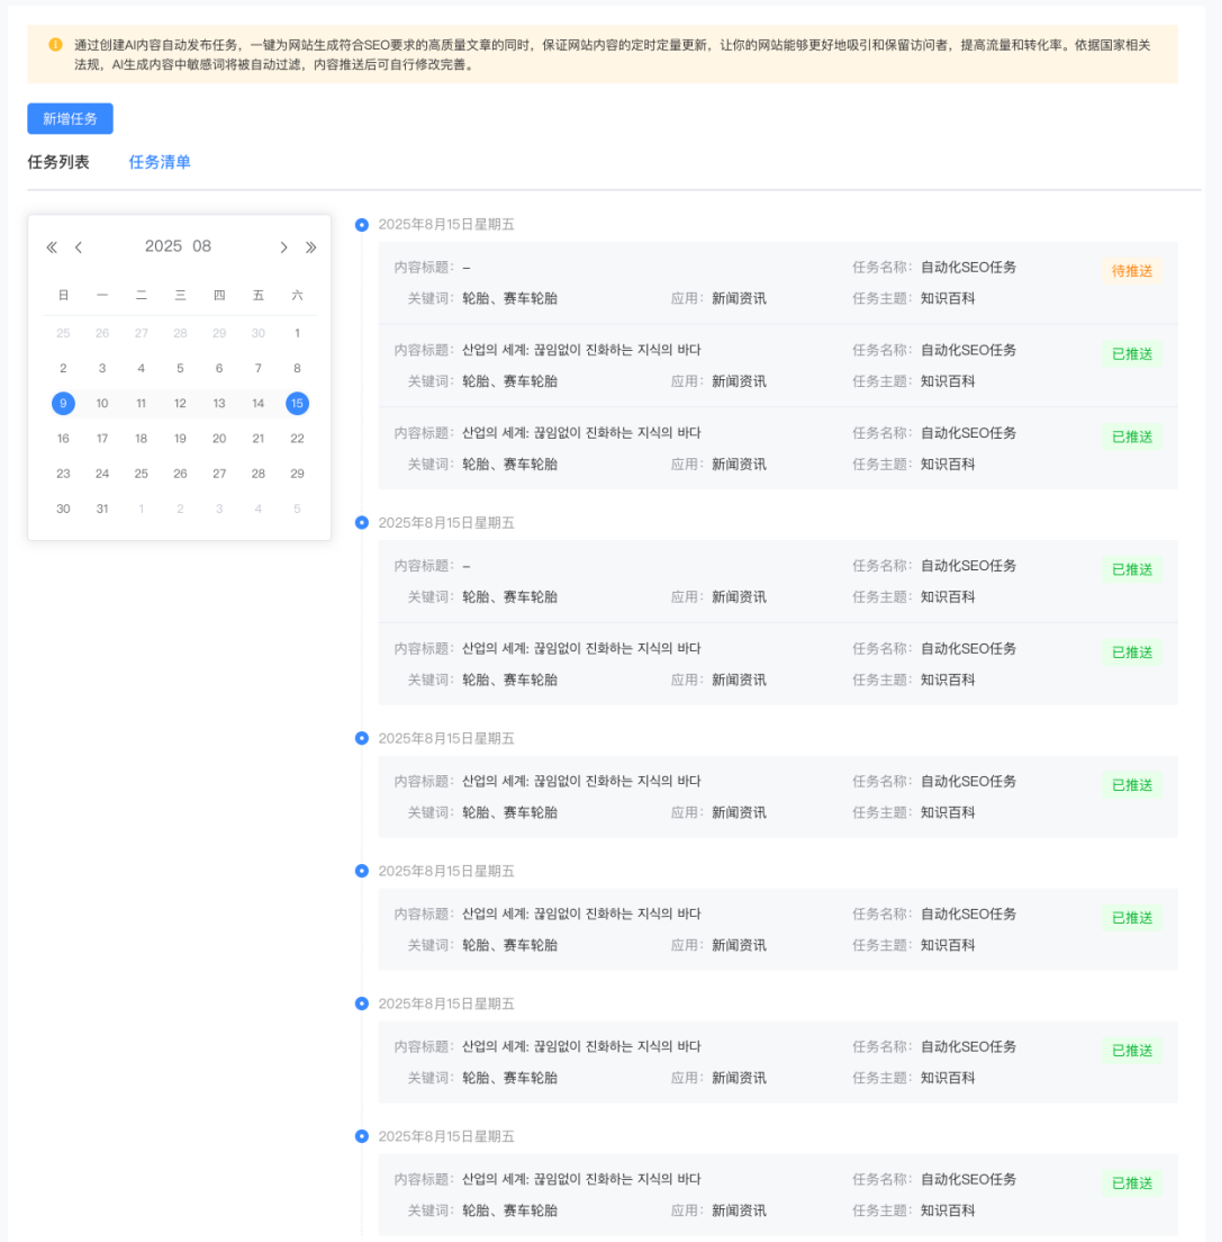Click the 08 month label in calendar header
The width and height of the screenshot is (1222, 1242).
pos(202,246)
